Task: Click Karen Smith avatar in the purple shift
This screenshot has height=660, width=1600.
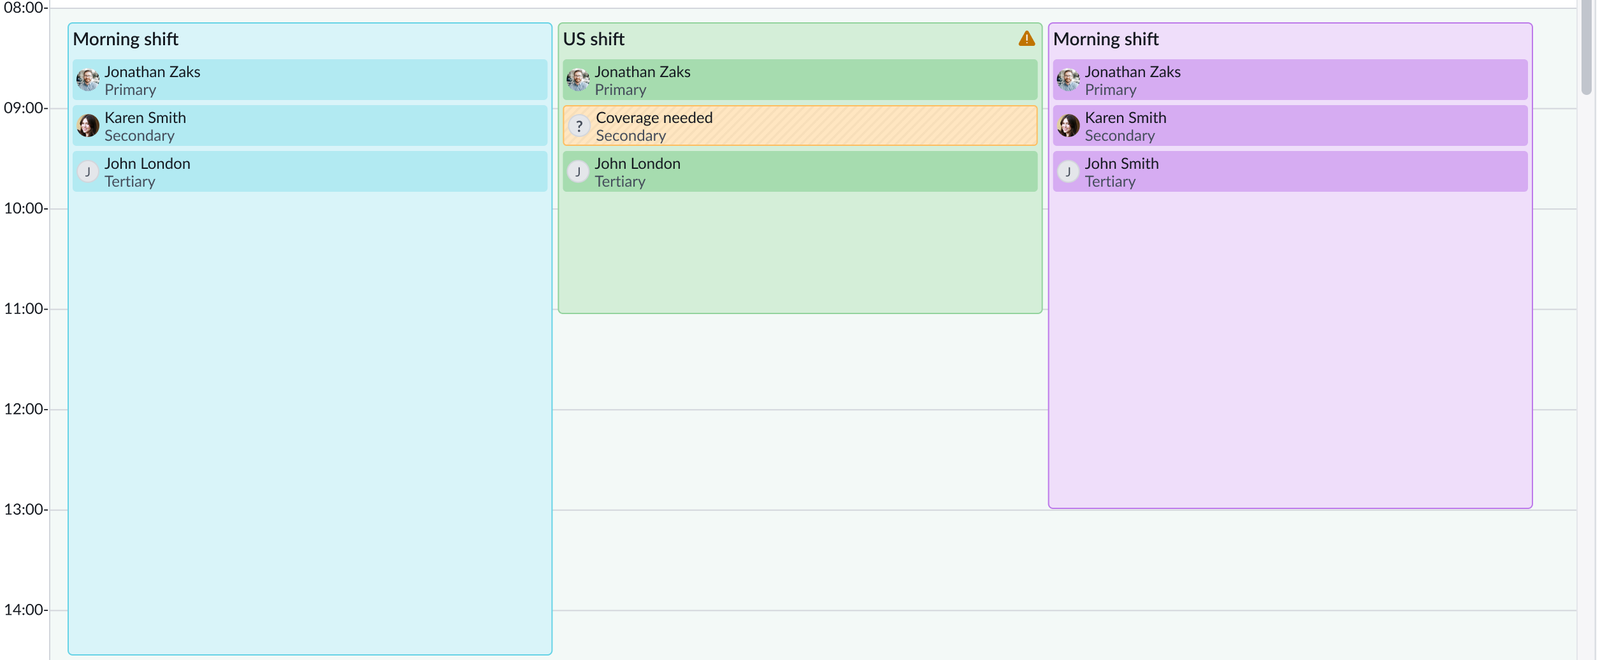Action: tap(1068, 126)
